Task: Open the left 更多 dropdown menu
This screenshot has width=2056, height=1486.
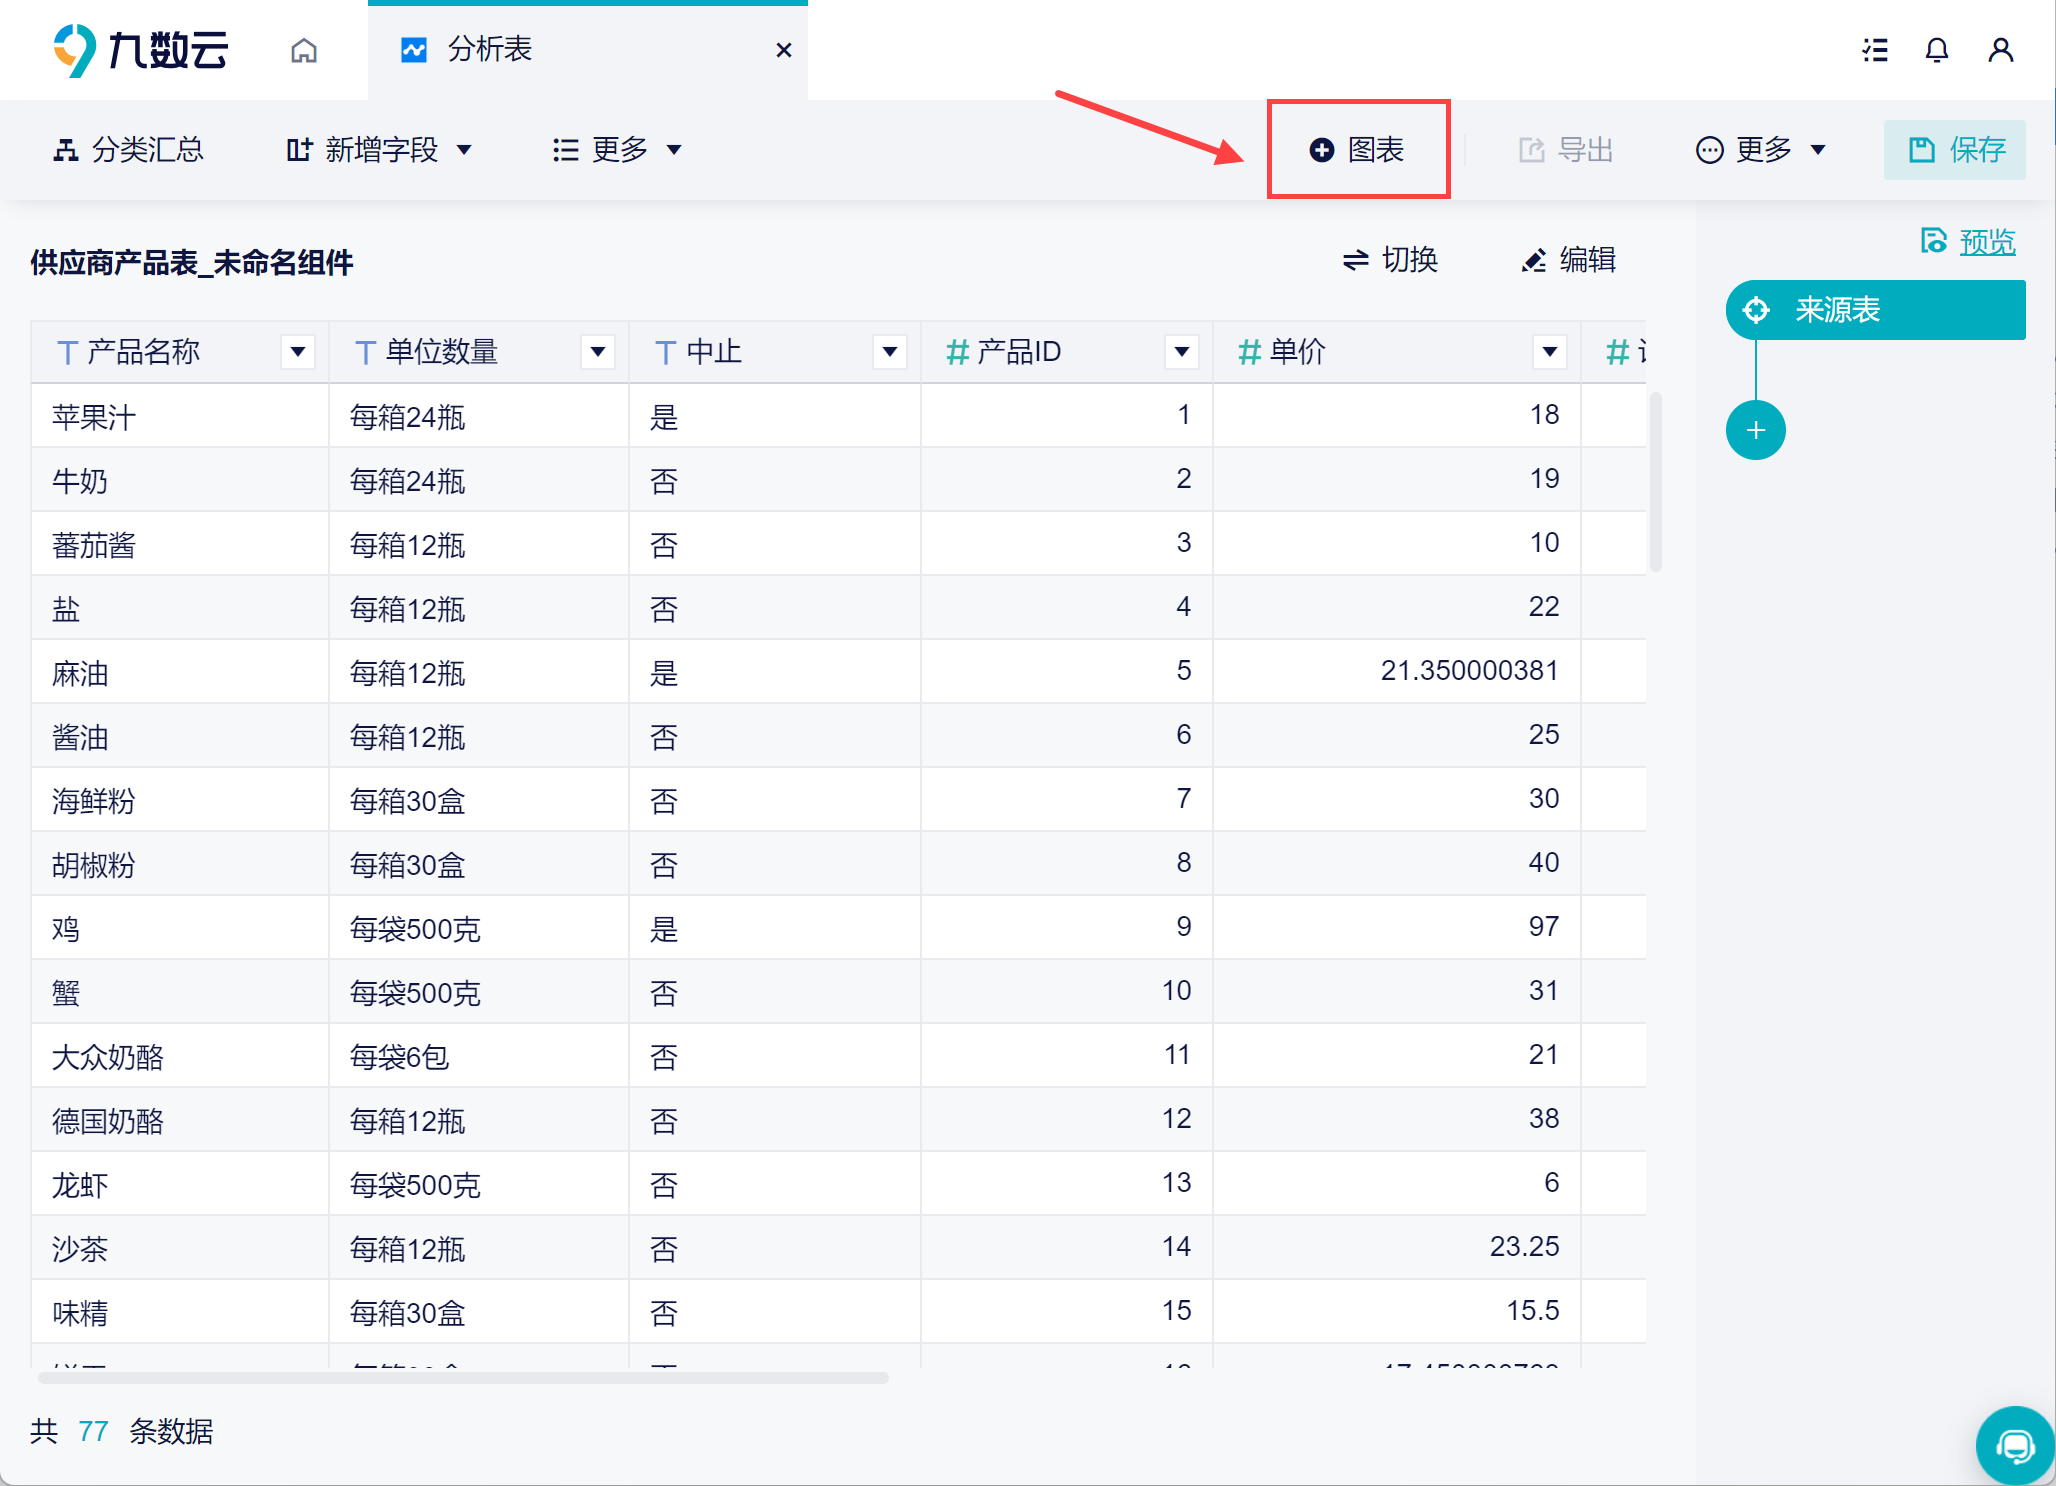Action: coord(617,150)
